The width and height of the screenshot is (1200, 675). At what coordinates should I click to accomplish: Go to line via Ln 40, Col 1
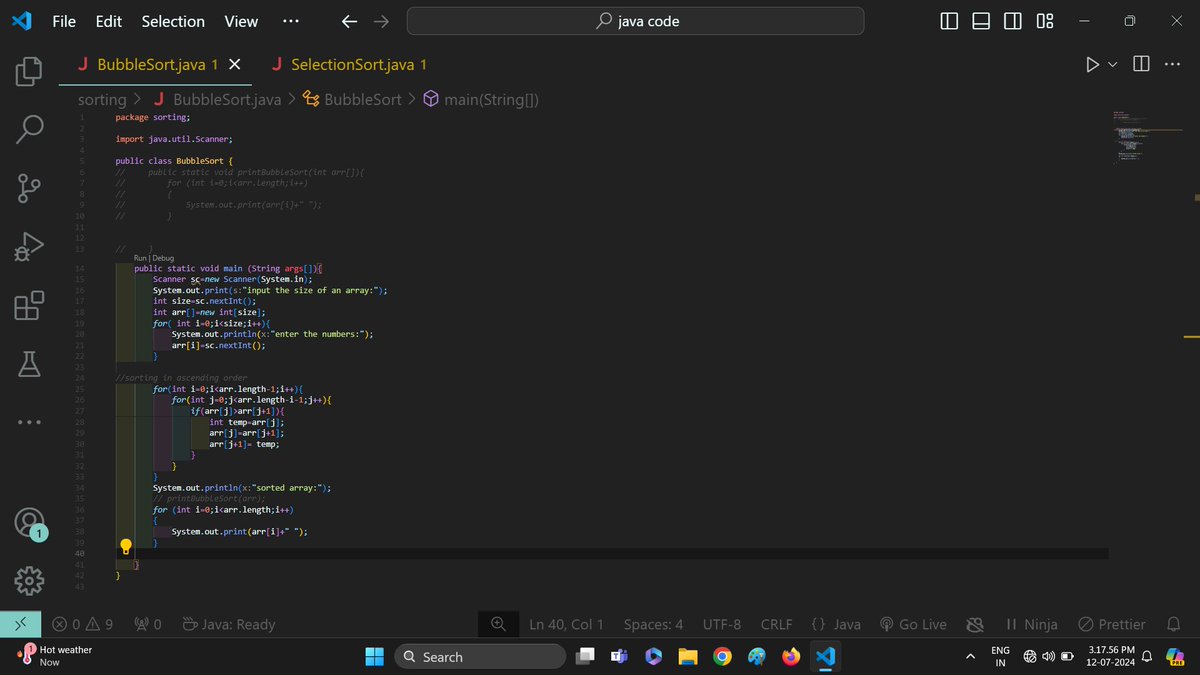coord(566,624)
